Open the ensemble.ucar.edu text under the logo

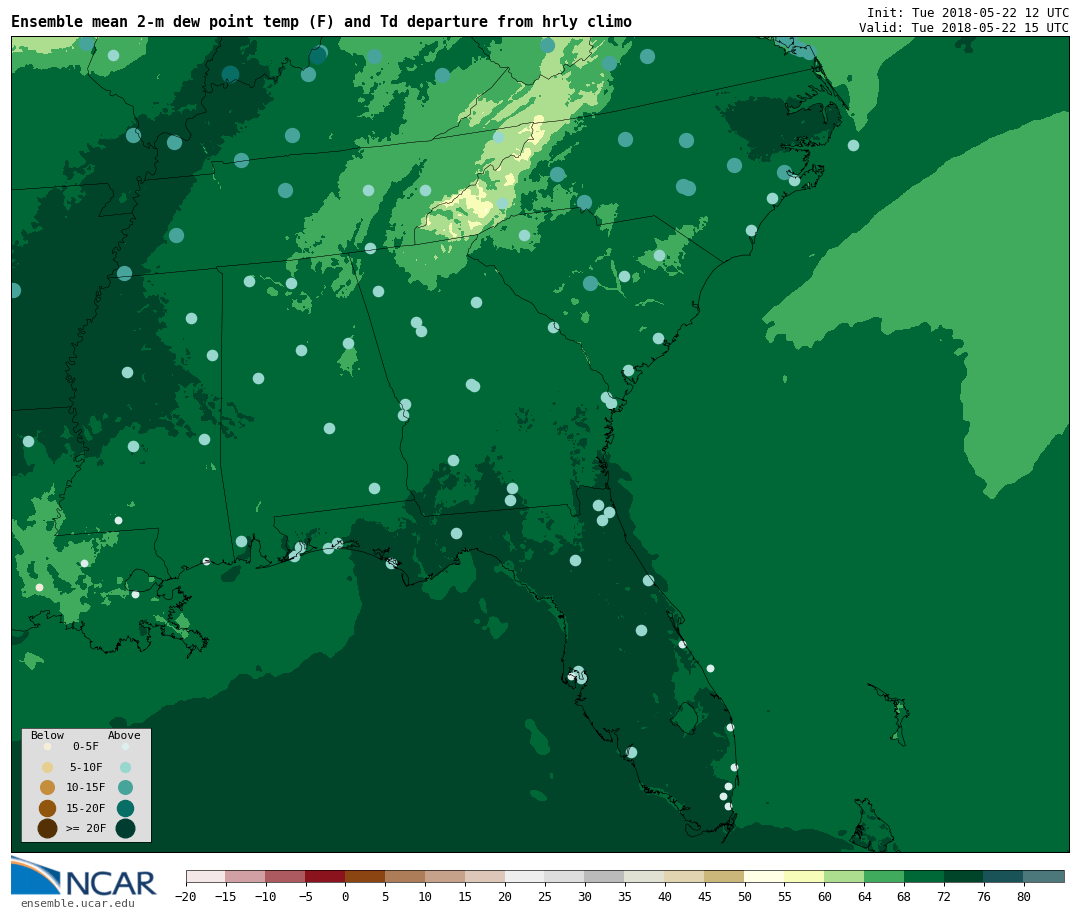[78, 903]
